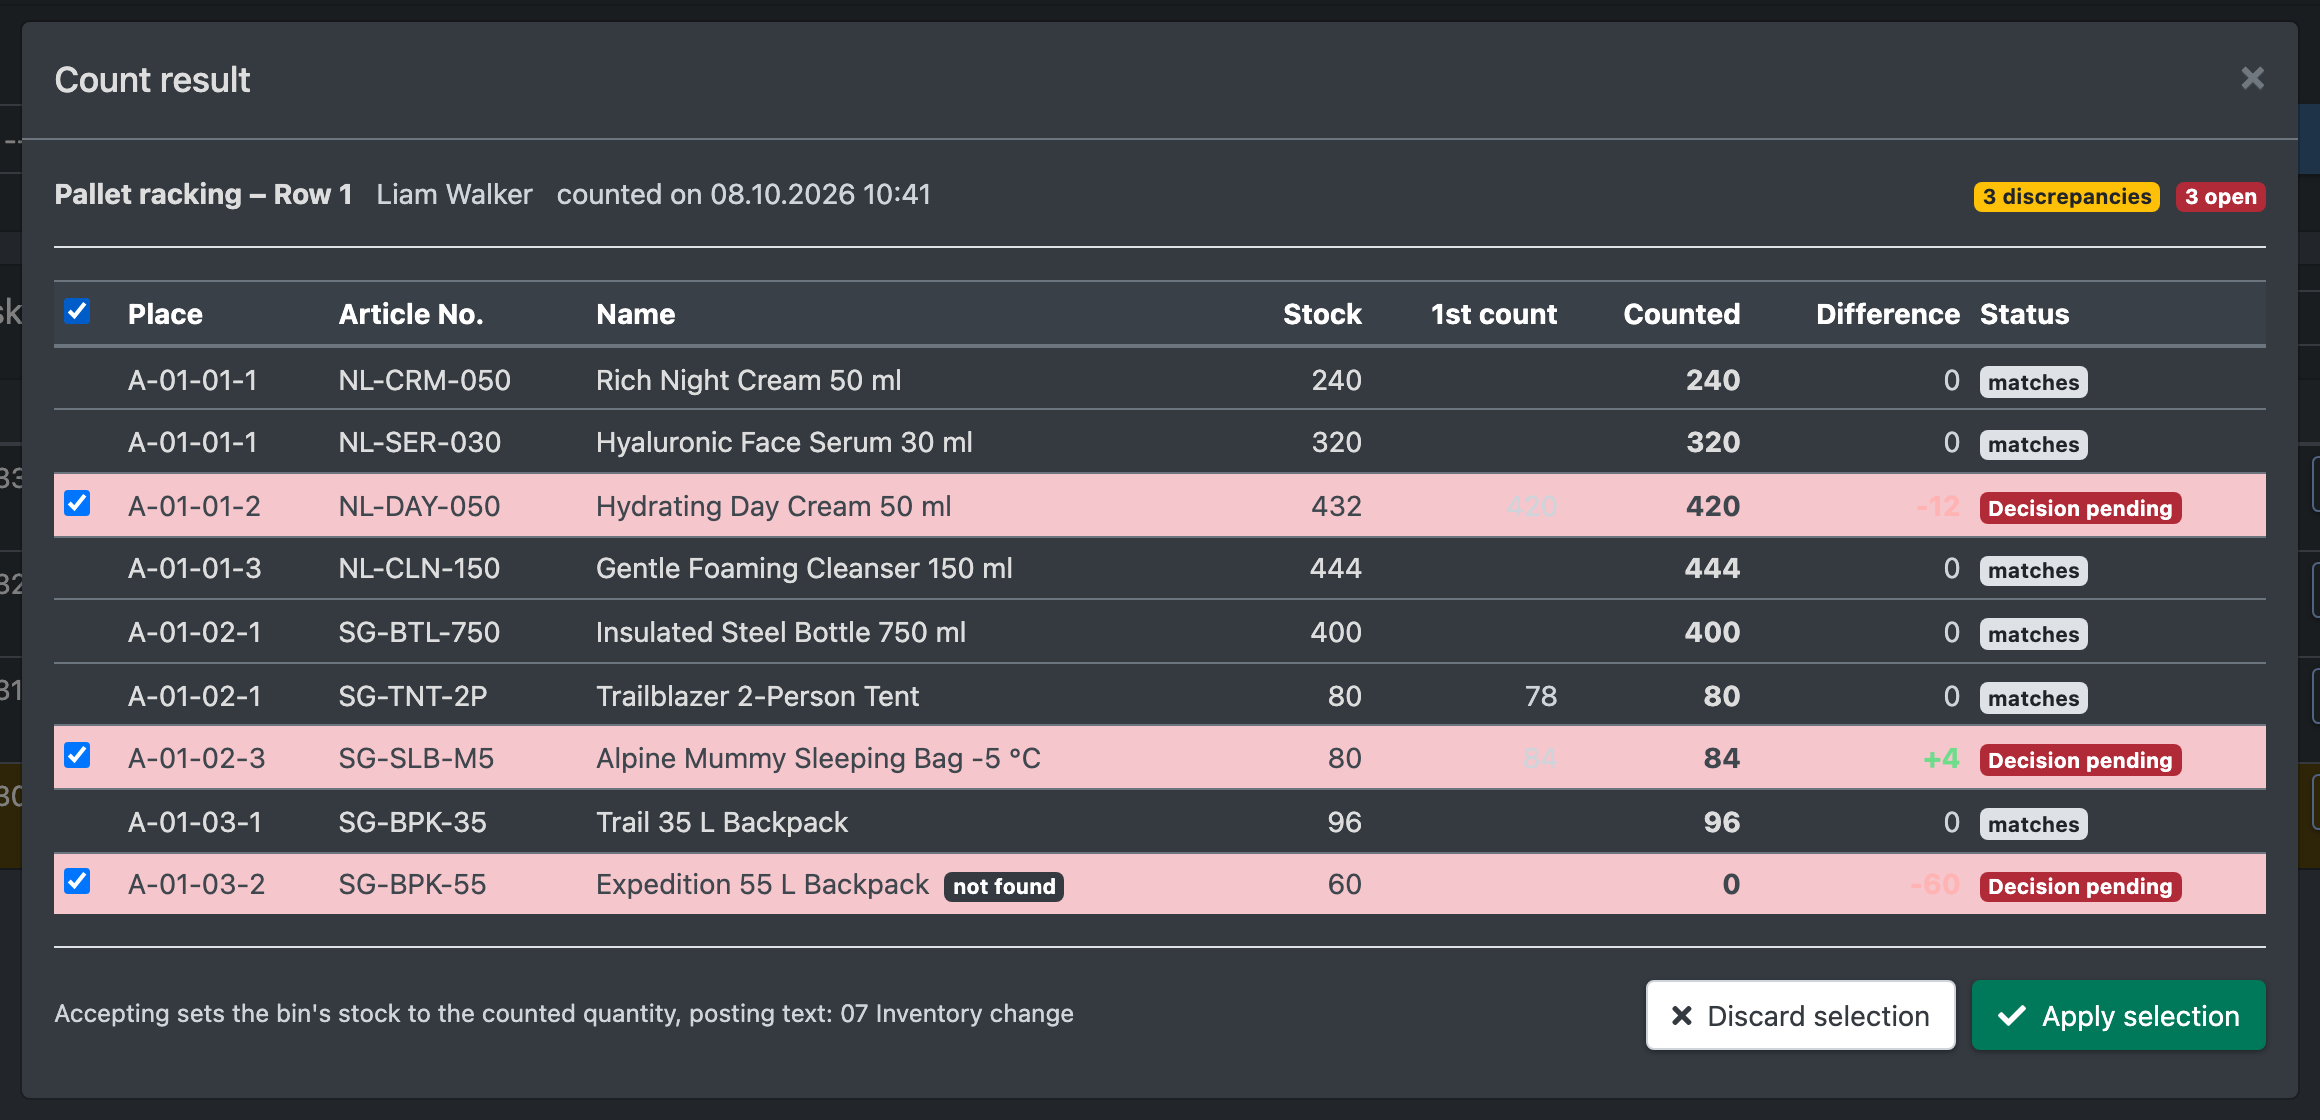The height and width of the screenshot is (1120, 2320).
Task: Click the counted on 08.10.2026 10:41 timestamp
Action: coord(743,194)
